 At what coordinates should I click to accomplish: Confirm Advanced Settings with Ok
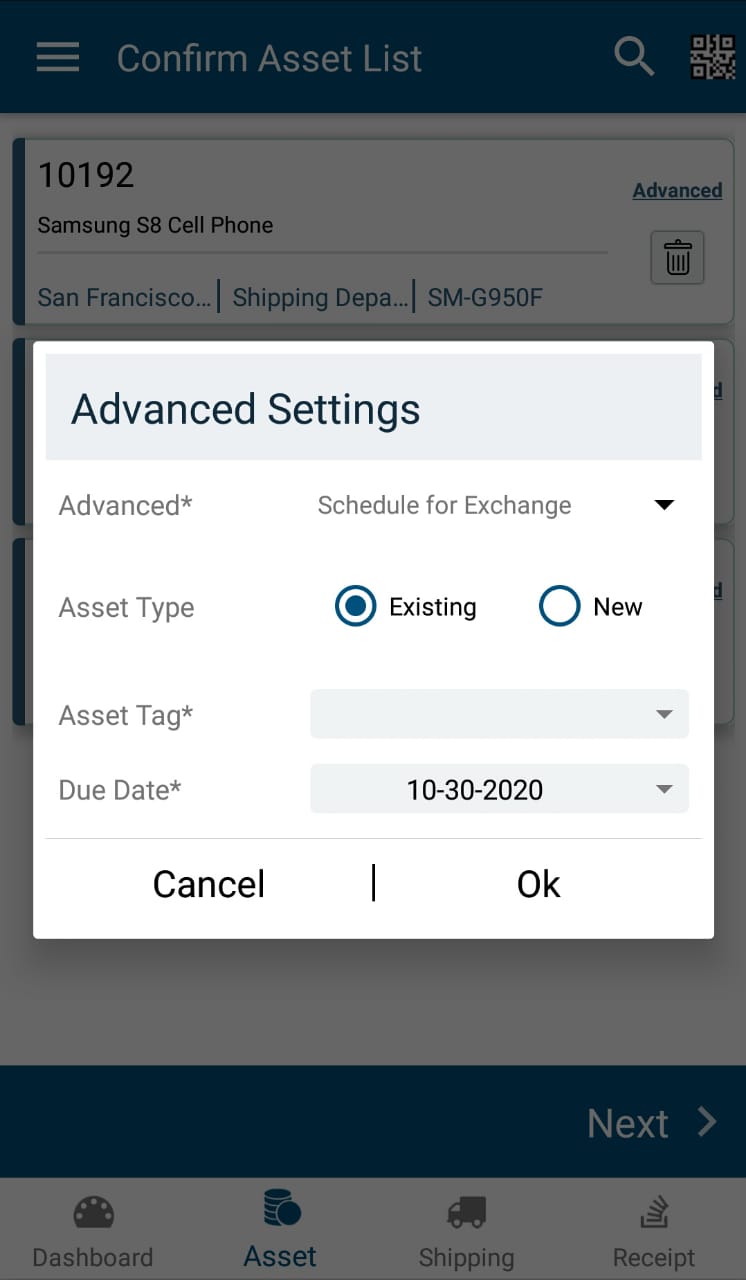pos(539,884)
